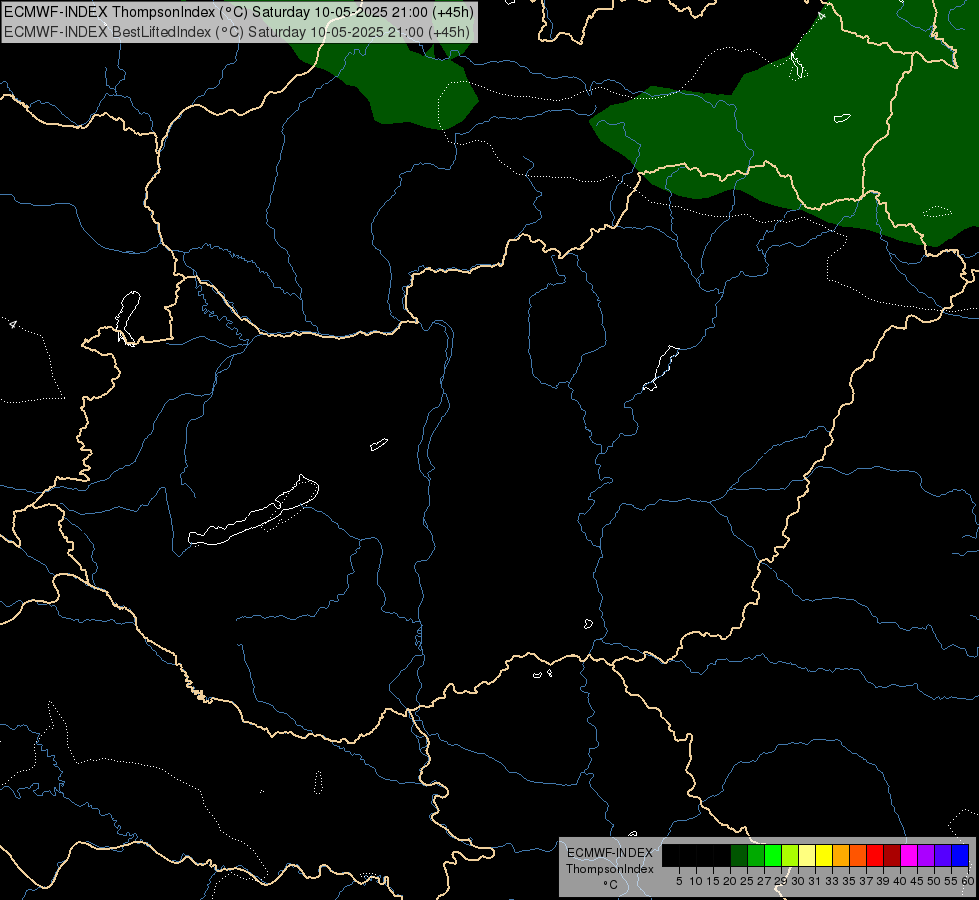Click the legend tick value 20

coord(730,881)
